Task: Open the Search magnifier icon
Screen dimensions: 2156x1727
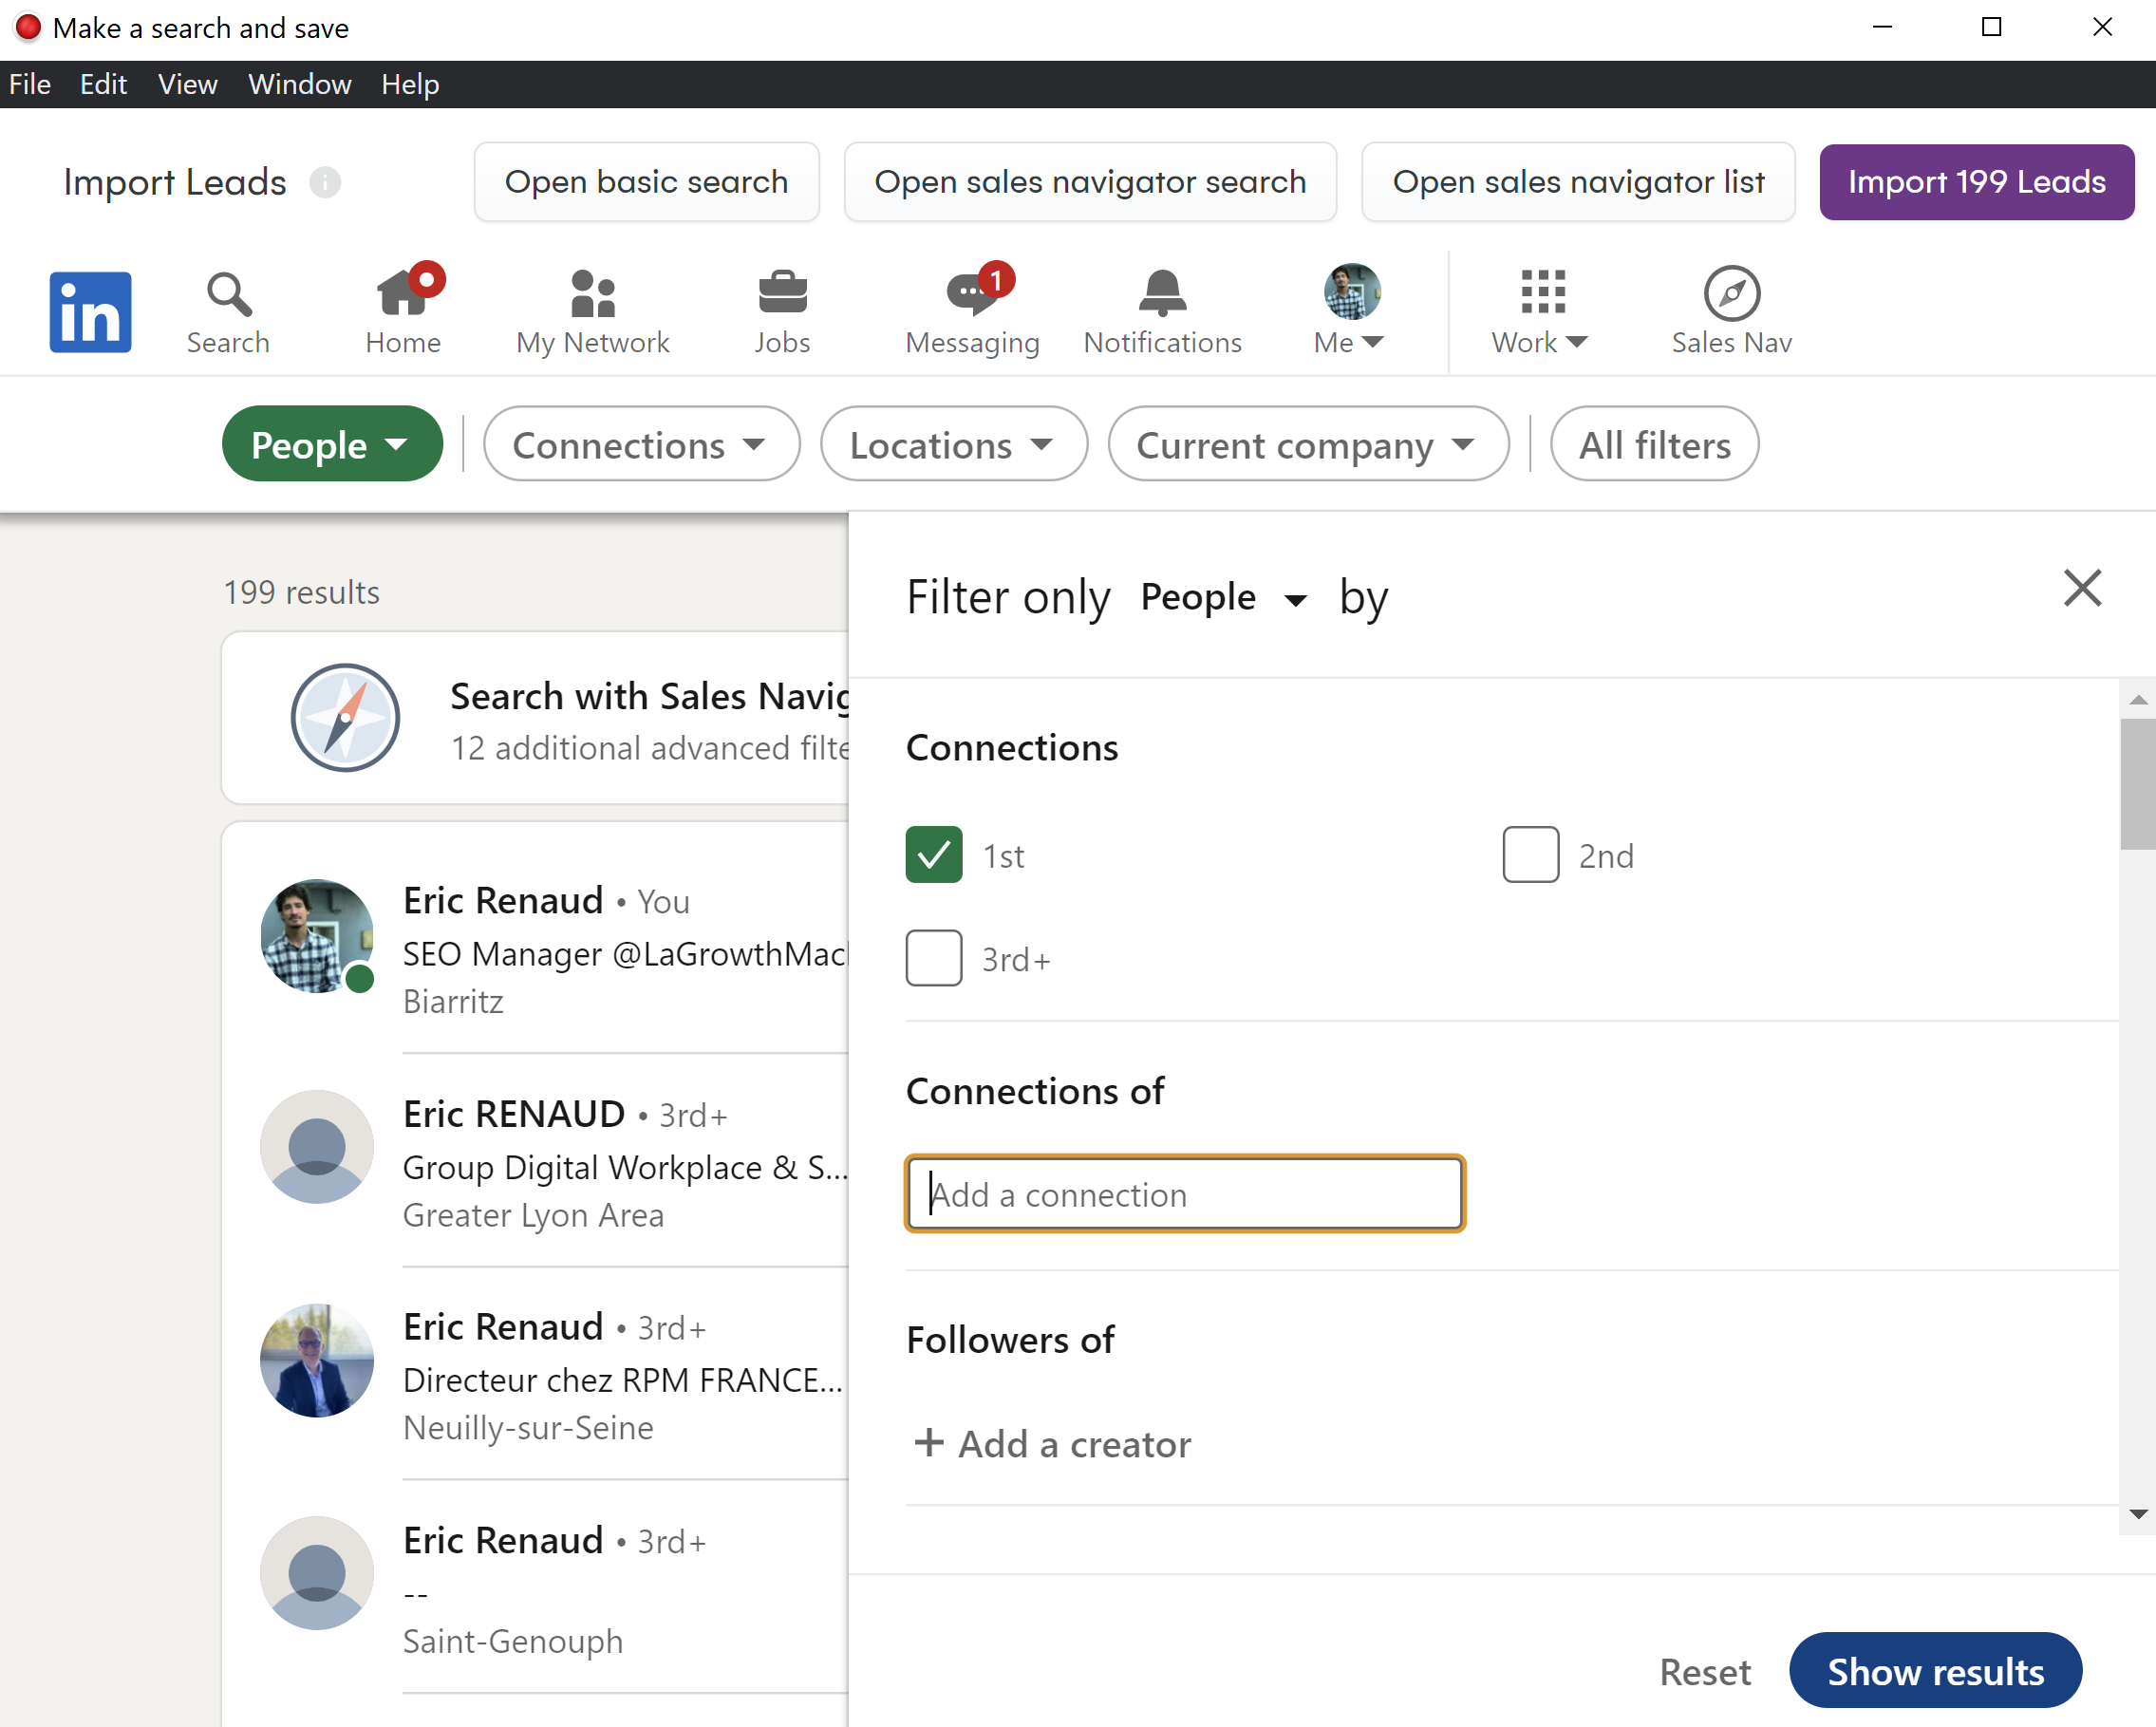Action: pyautogui.click(x=228, y=294)
